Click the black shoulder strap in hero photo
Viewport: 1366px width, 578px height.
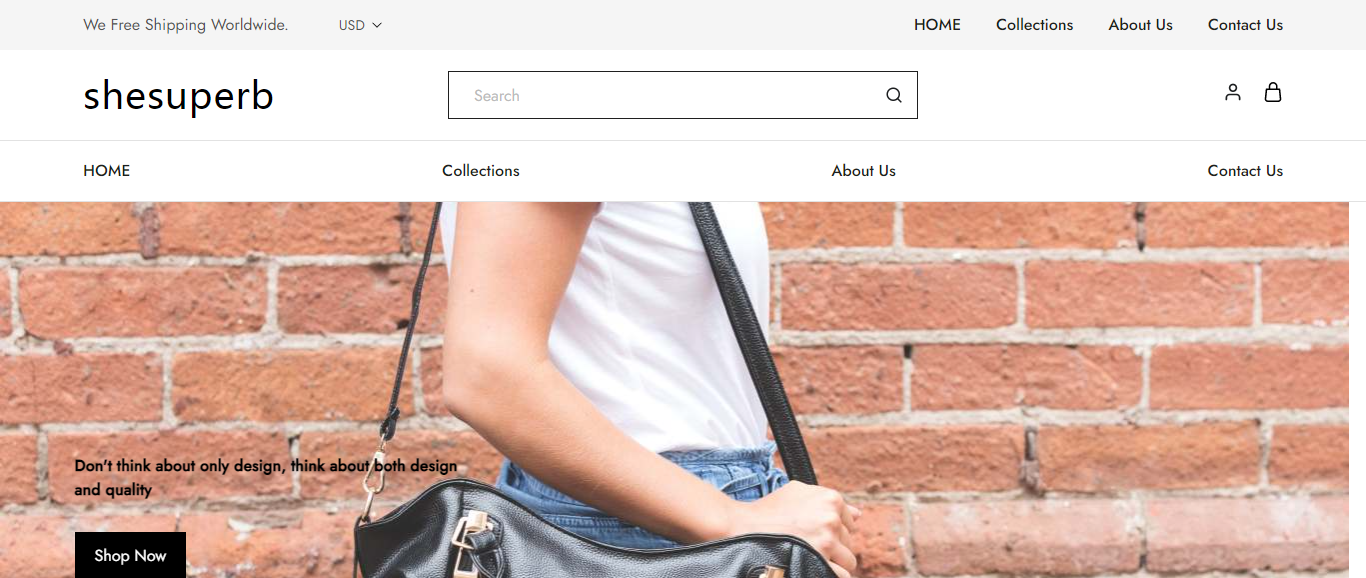(750, 330)
